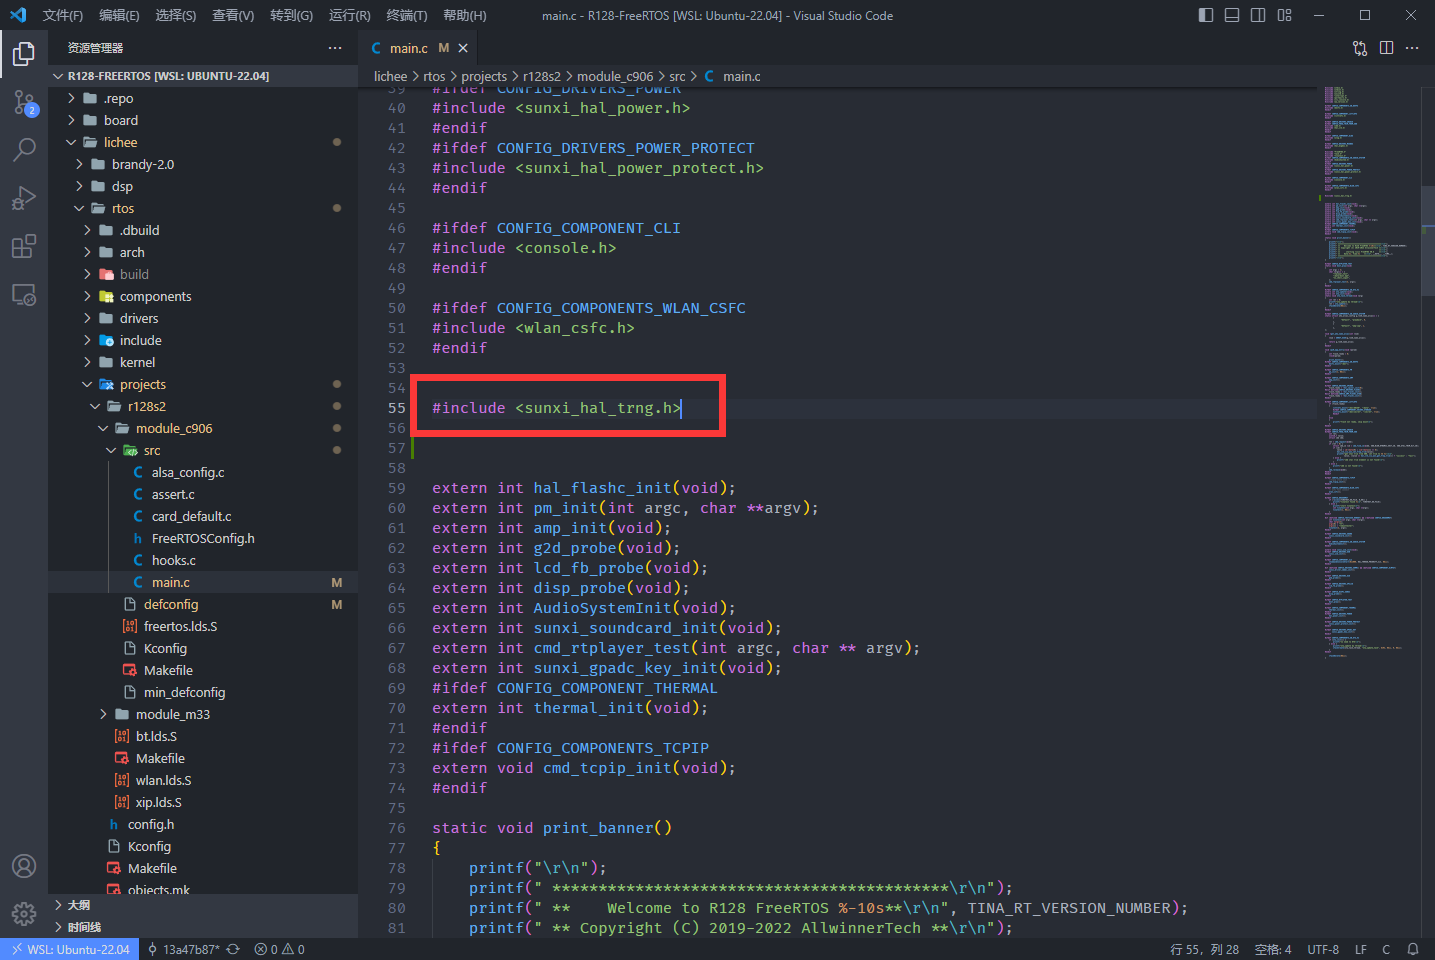1435x960 pixels.
Task: Open the Source Control view
Action: 24,102
